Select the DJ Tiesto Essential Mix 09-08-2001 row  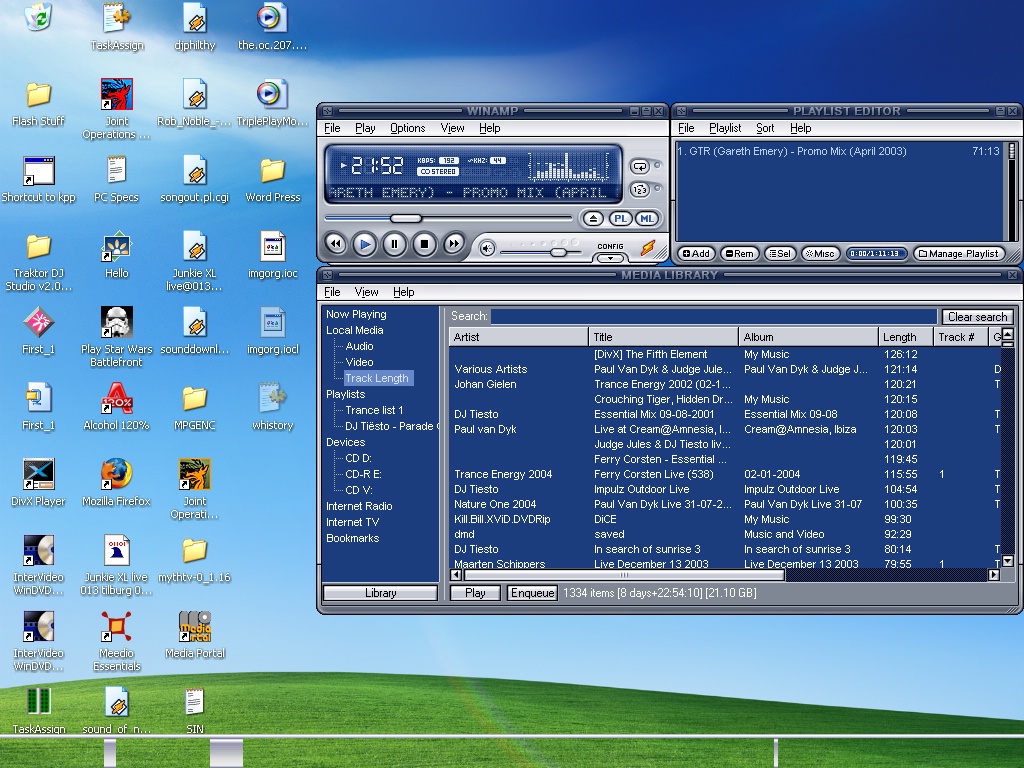tap(725, 414)
